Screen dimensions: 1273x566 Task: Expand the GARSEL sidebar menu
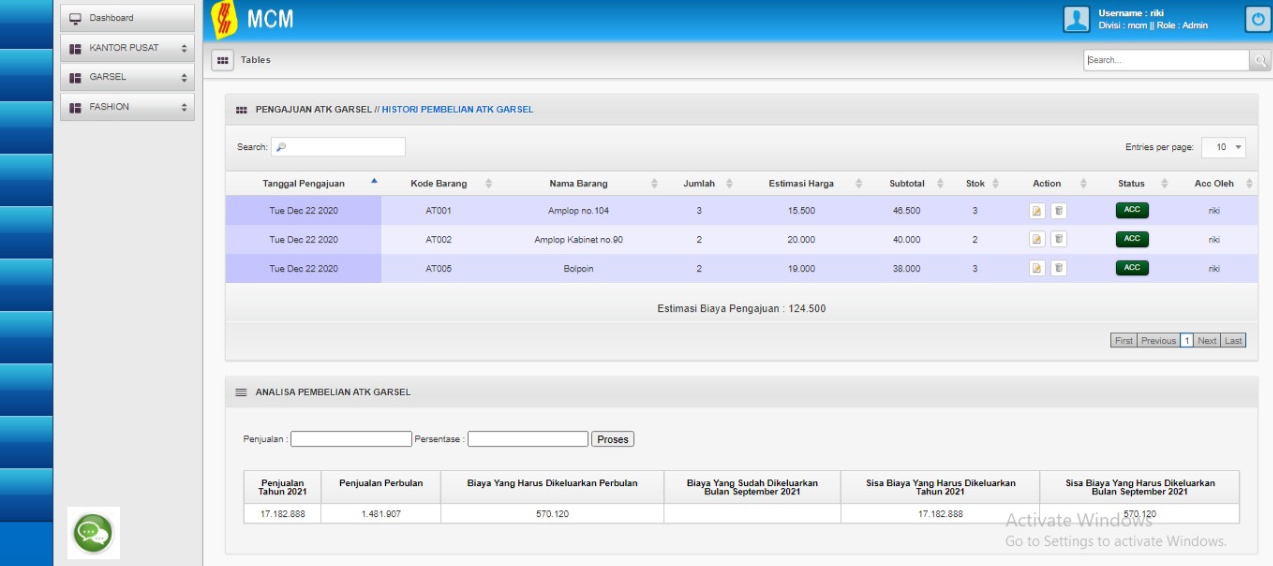point(127,77)
